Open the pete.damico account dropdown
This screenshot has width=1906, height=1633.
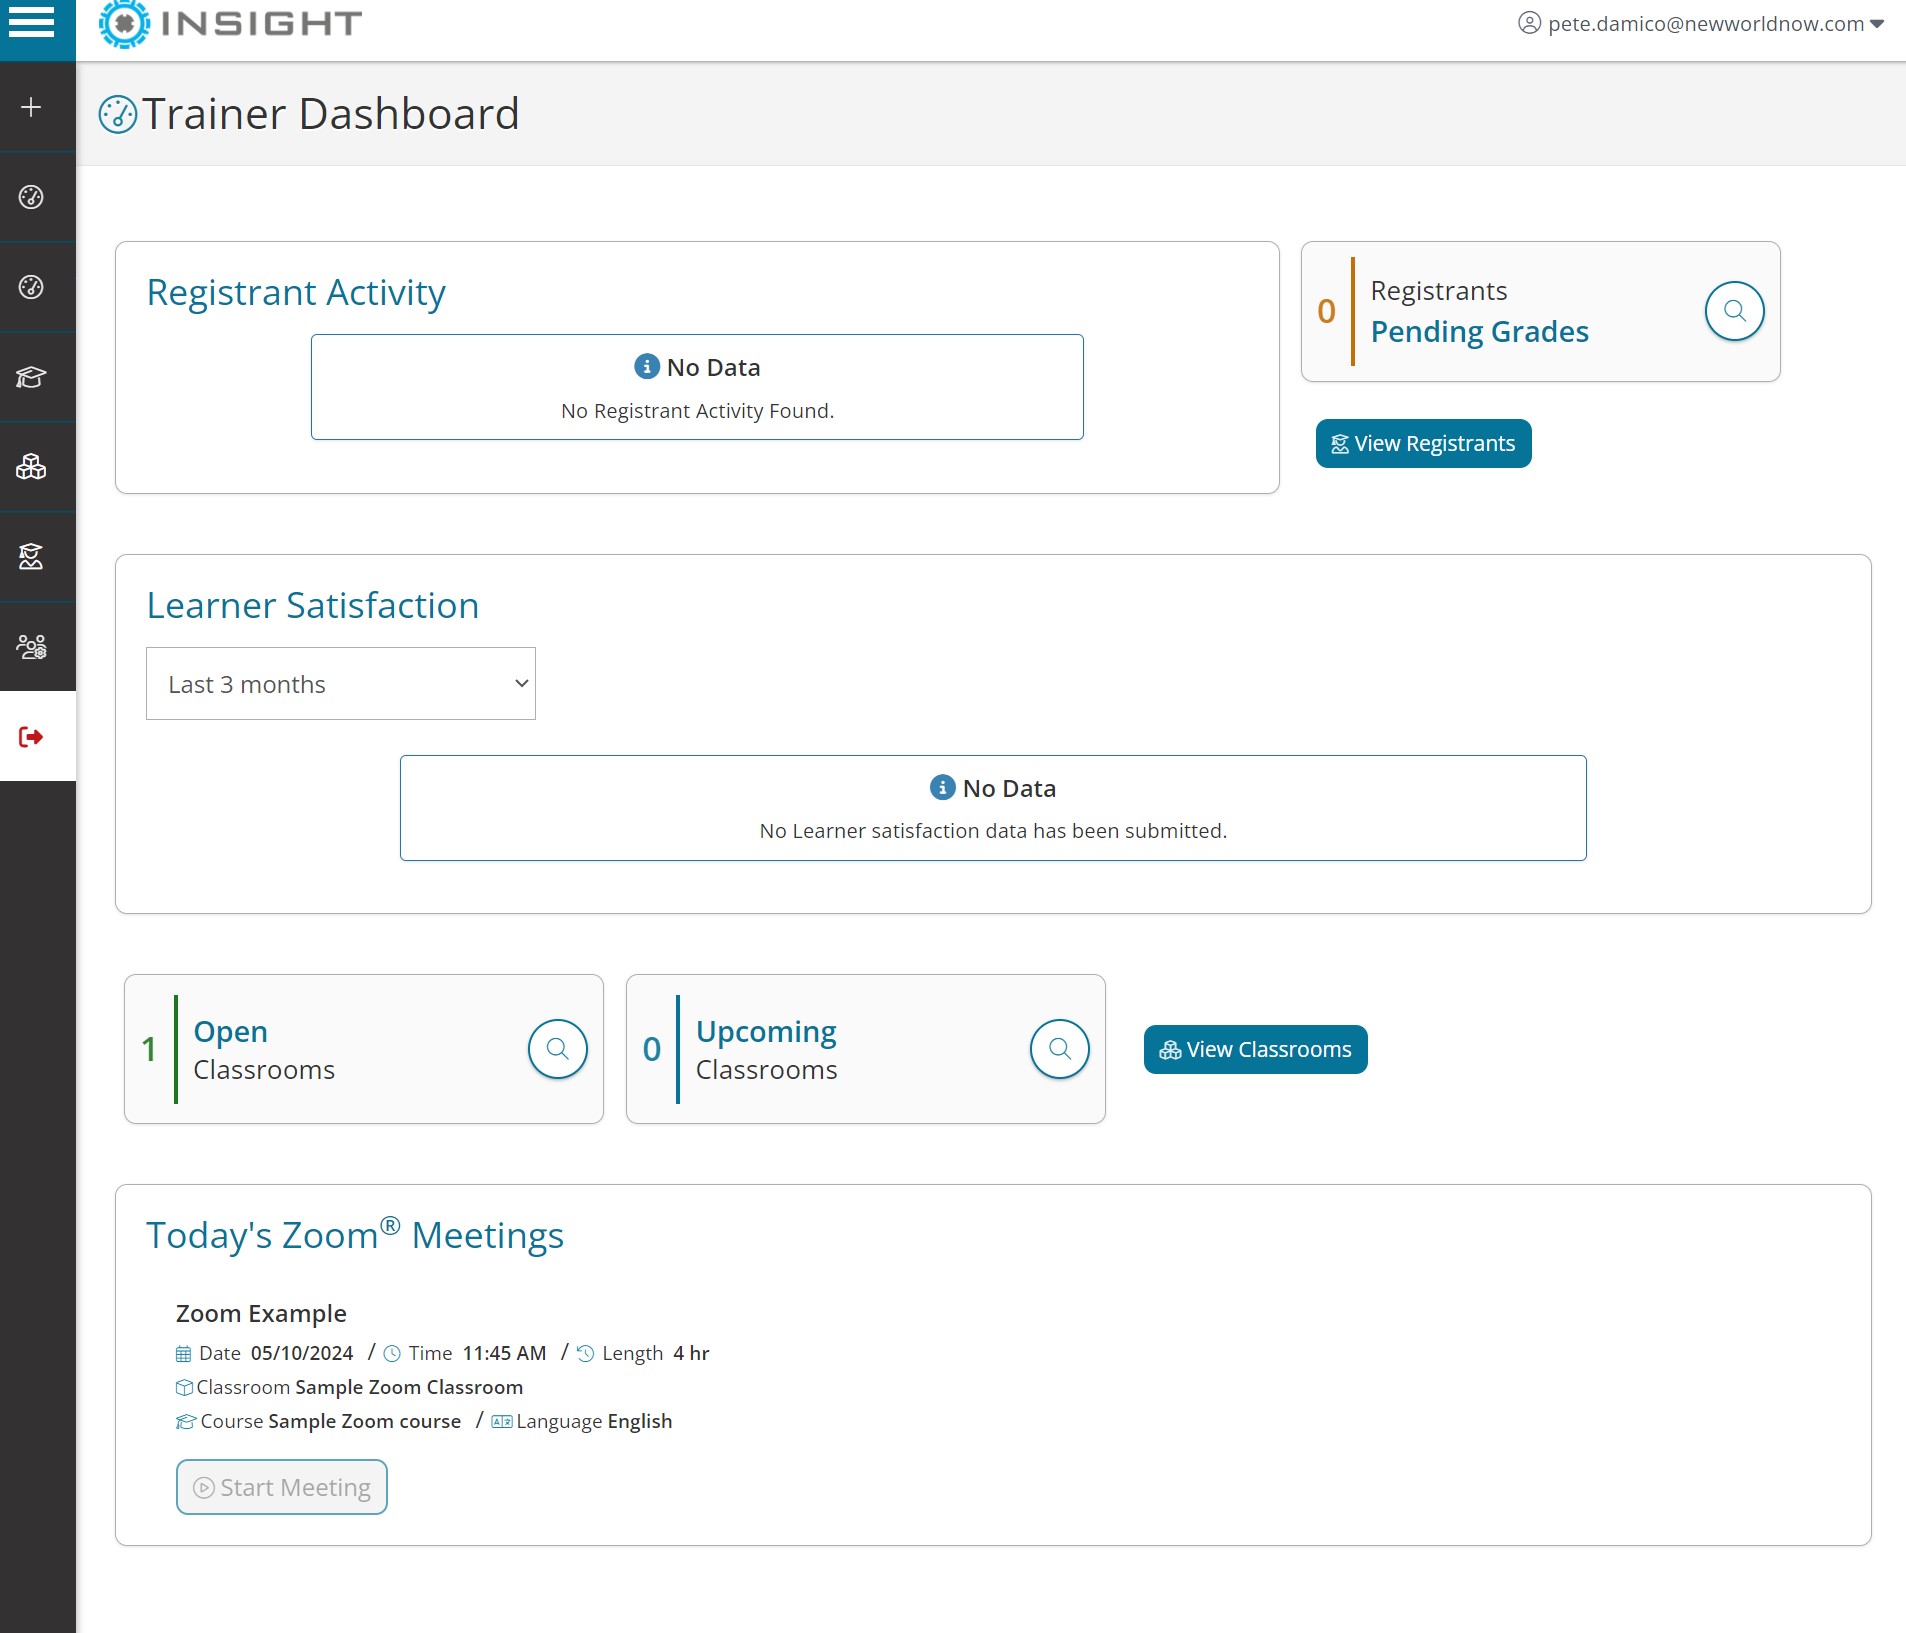point(1700,24)
